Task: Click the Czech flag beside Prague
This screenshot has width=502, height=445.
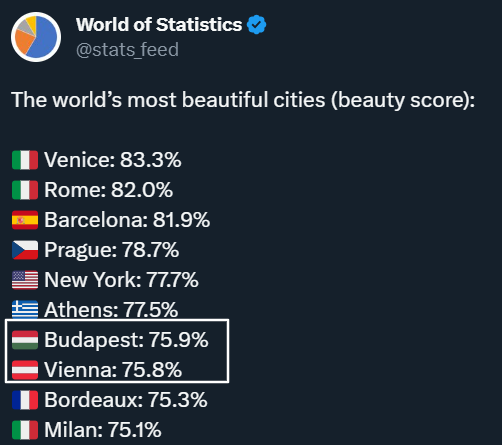Action: (x=25, y=250)
